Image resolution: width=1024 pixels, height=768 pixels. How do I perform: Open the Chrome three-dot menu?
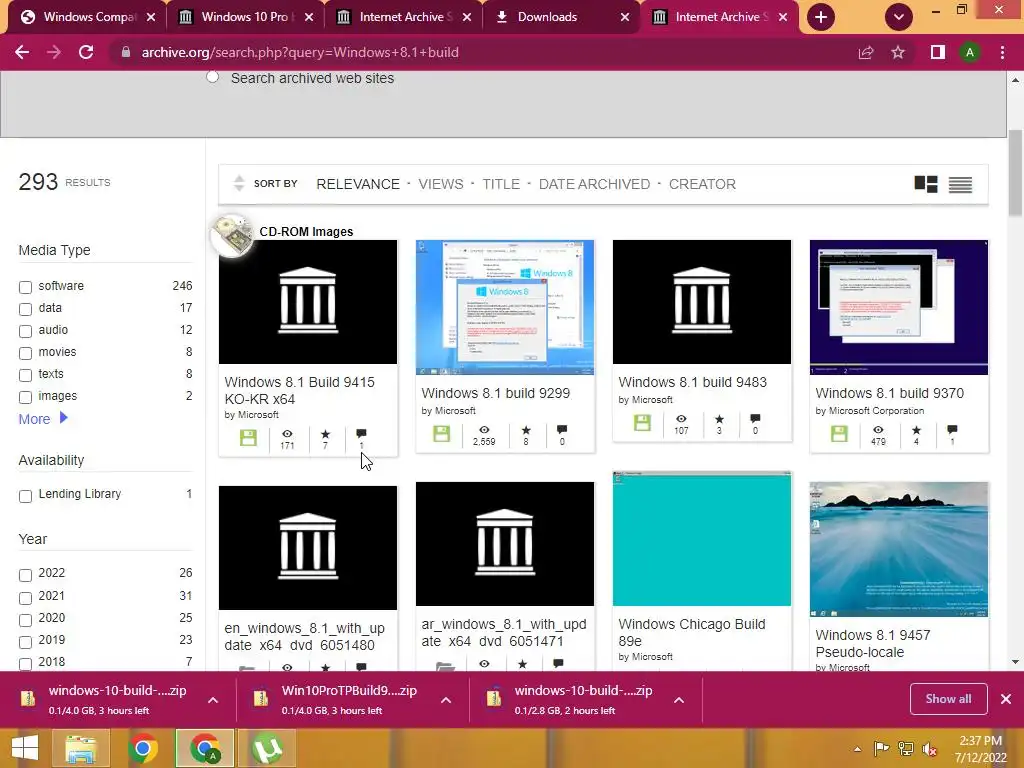[1002, 52]
